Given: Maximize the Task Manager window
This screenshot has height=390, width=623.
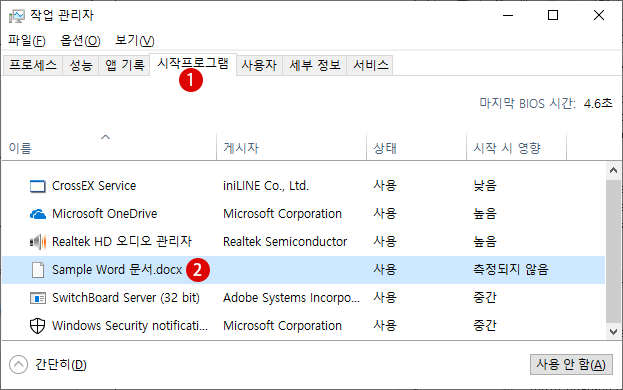Looking at the screenshot, I should pos(553,15).
